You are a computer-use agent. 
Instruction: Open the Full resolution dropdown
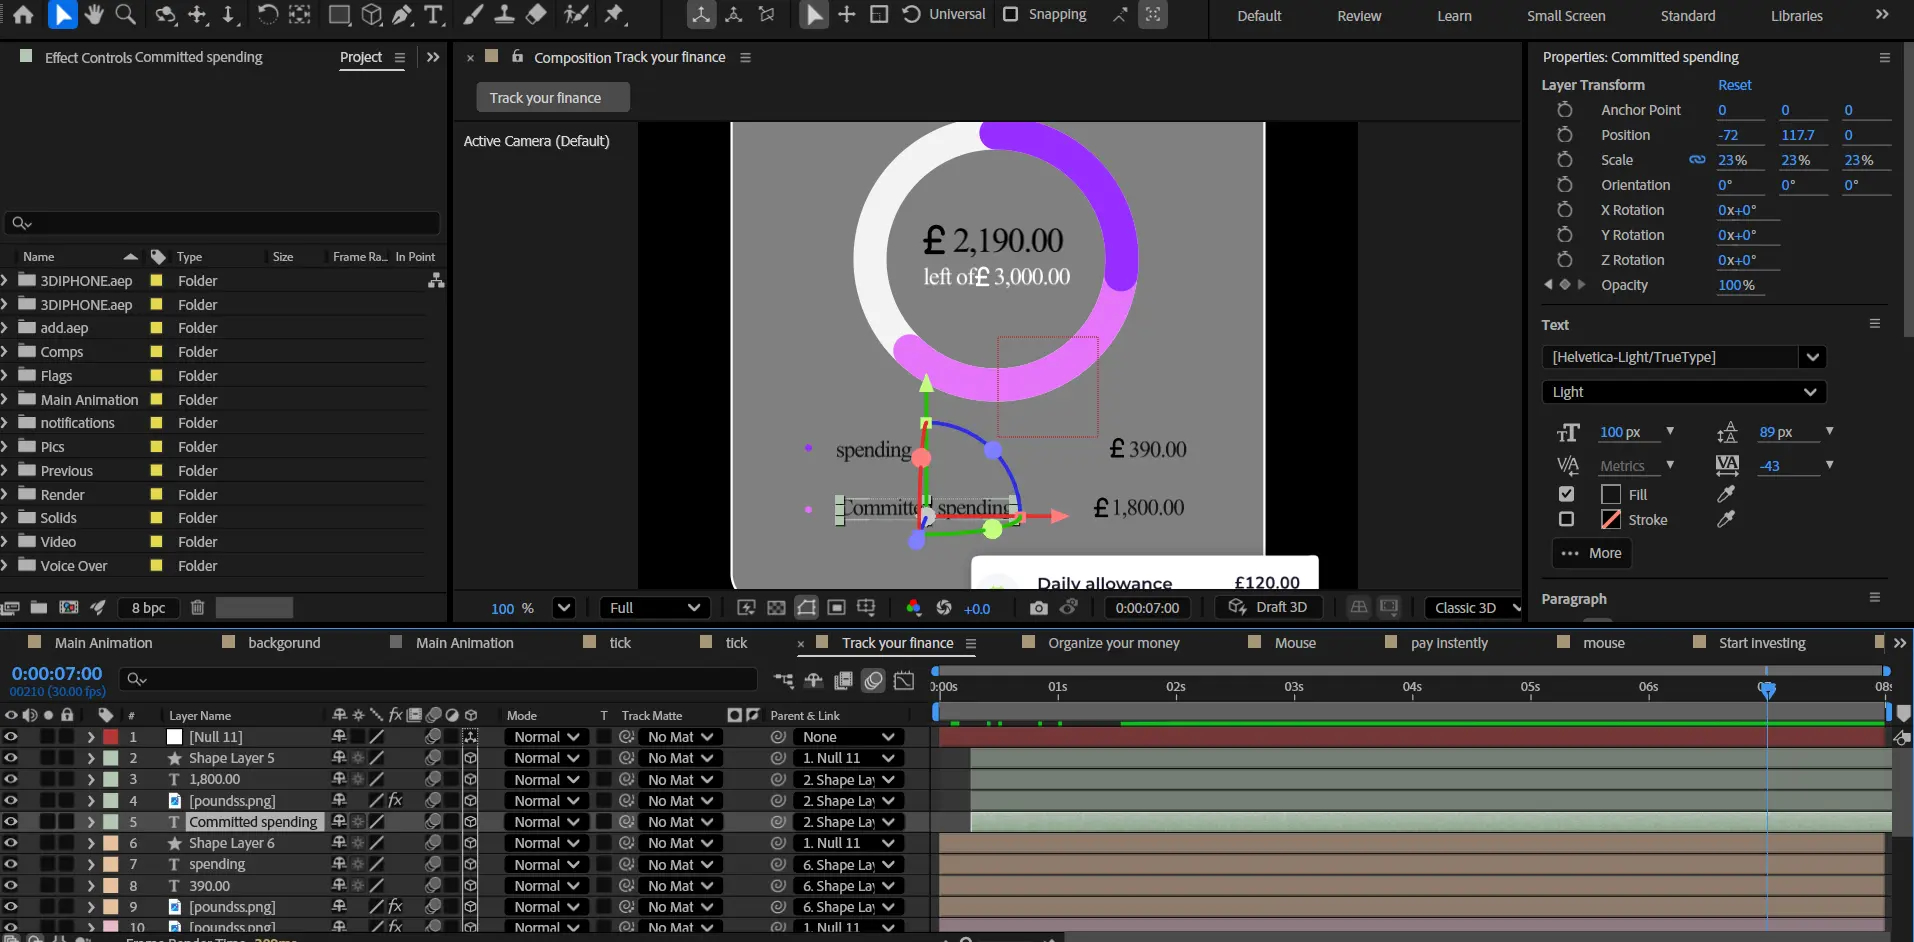pos(654,608)
